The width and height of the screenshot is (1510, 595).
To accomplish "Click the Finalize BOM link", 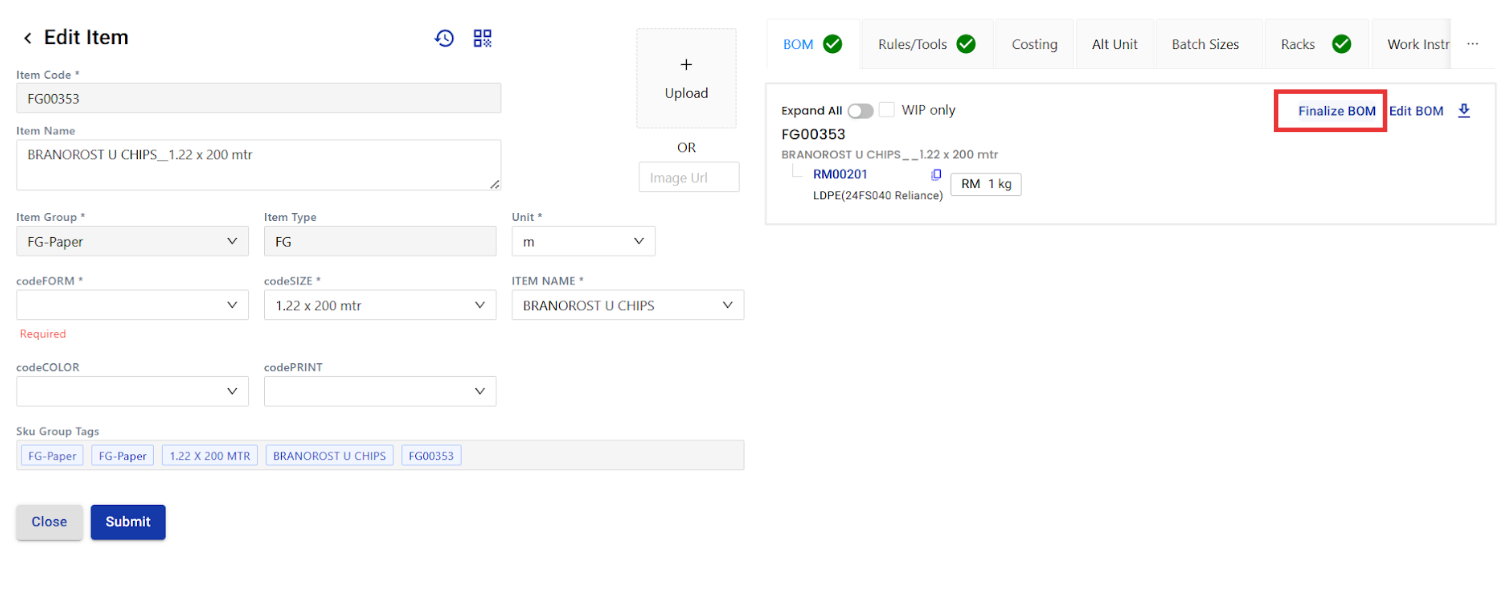I will coord(1336,111).
